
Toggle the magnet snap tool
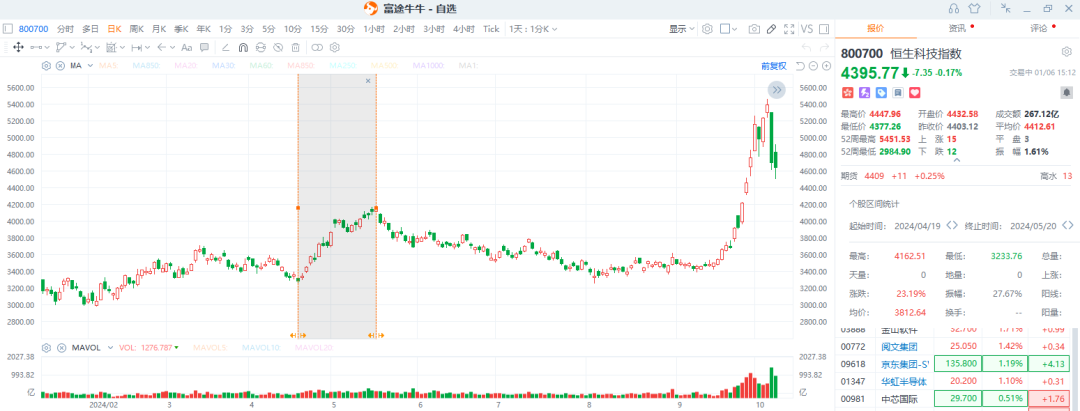[242, 48]
